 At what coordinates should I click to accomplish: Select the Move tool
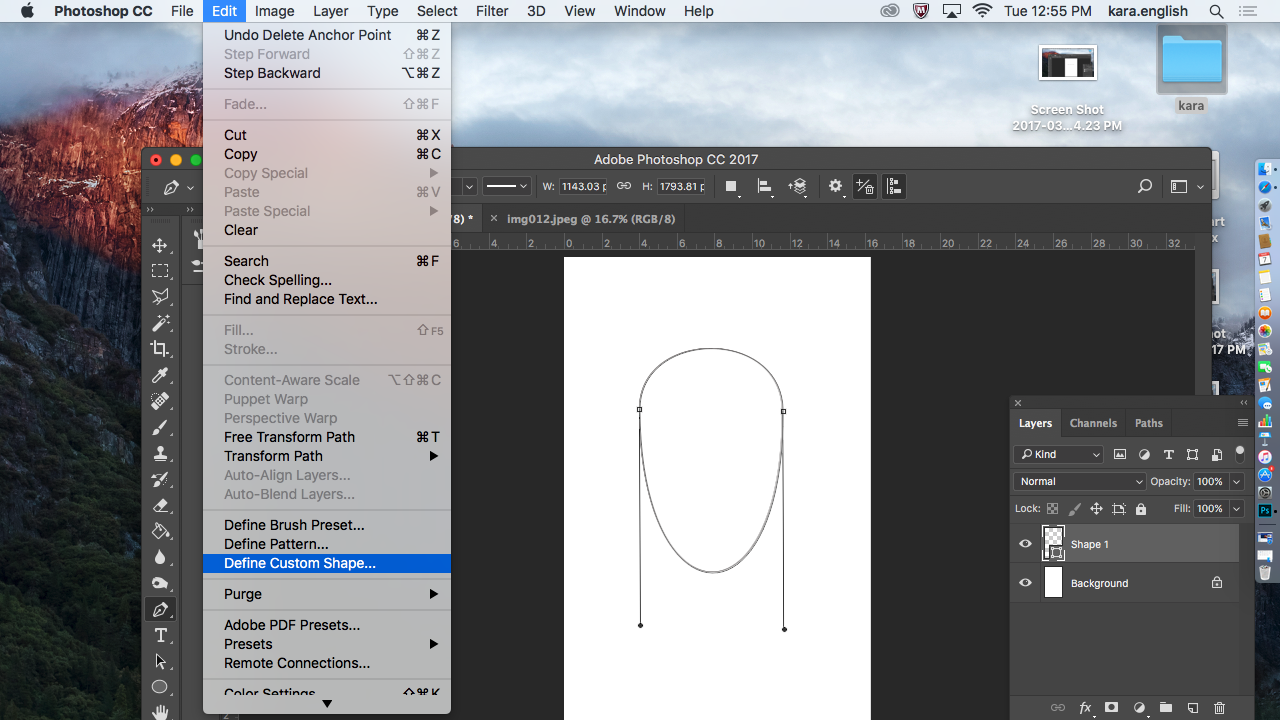tap(161, 243)
